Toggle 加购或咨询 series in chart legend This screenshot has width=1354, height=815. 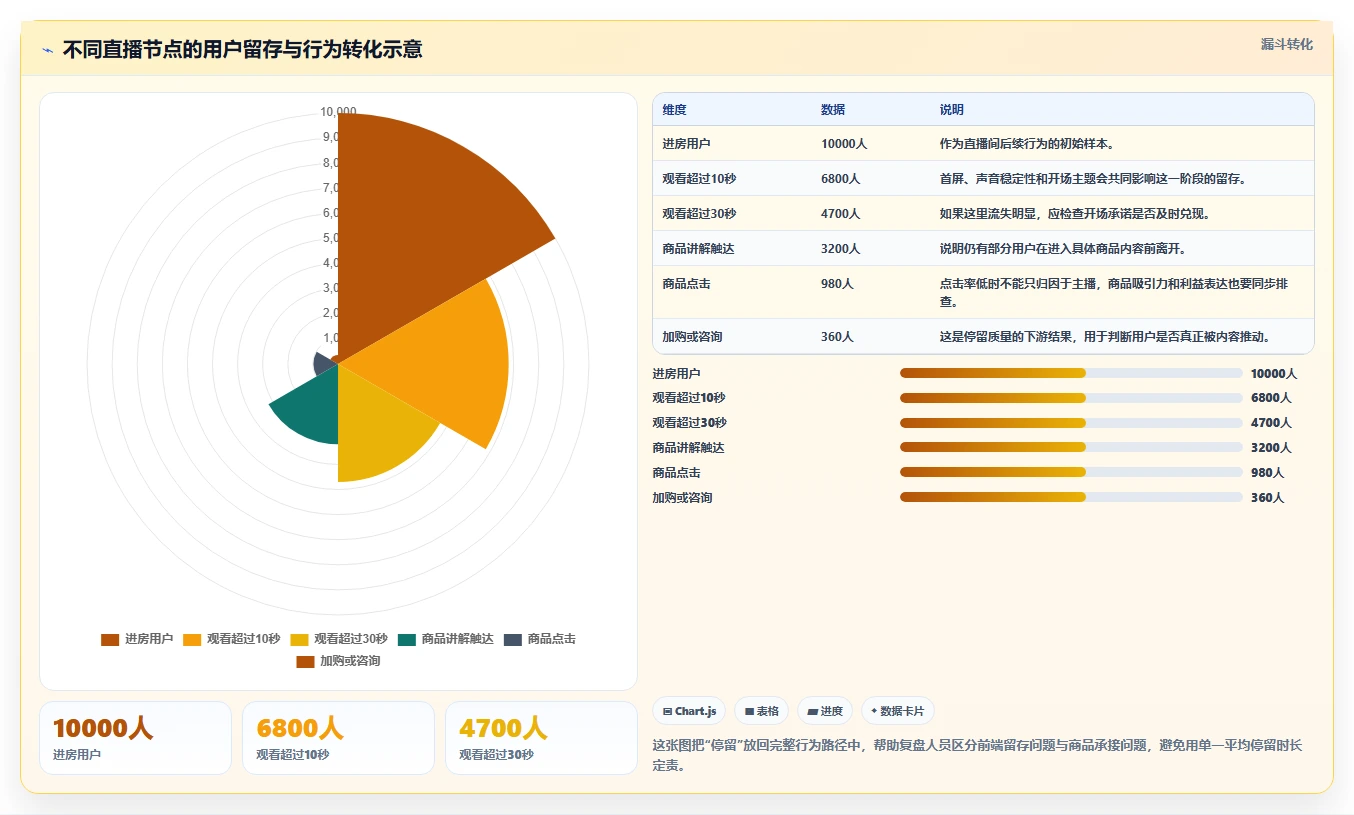tap(338, 661)
